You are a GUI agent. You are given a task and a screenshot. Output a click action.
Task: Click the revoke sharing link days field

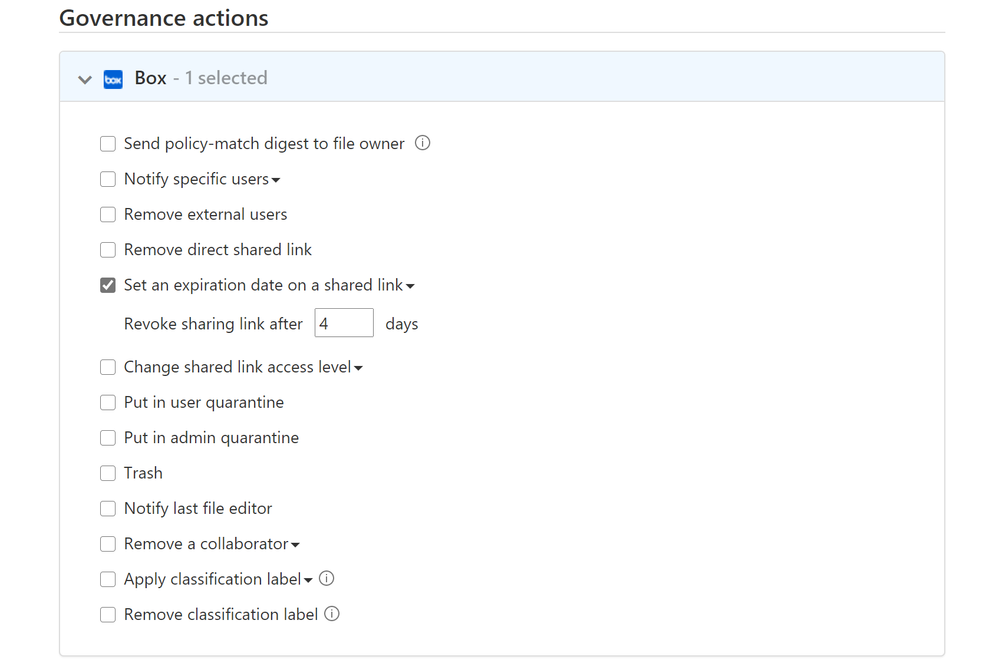coord(344,323)
